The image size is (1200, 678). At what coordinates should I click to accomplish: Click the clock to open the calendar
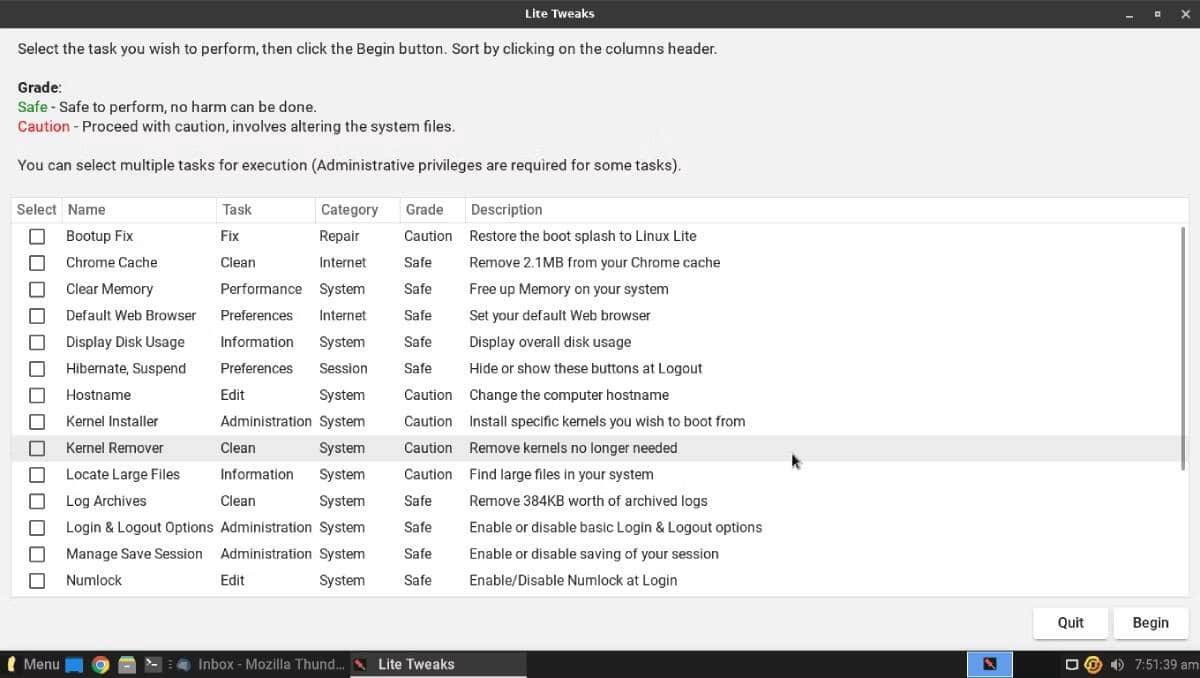tap(1164, 663)
